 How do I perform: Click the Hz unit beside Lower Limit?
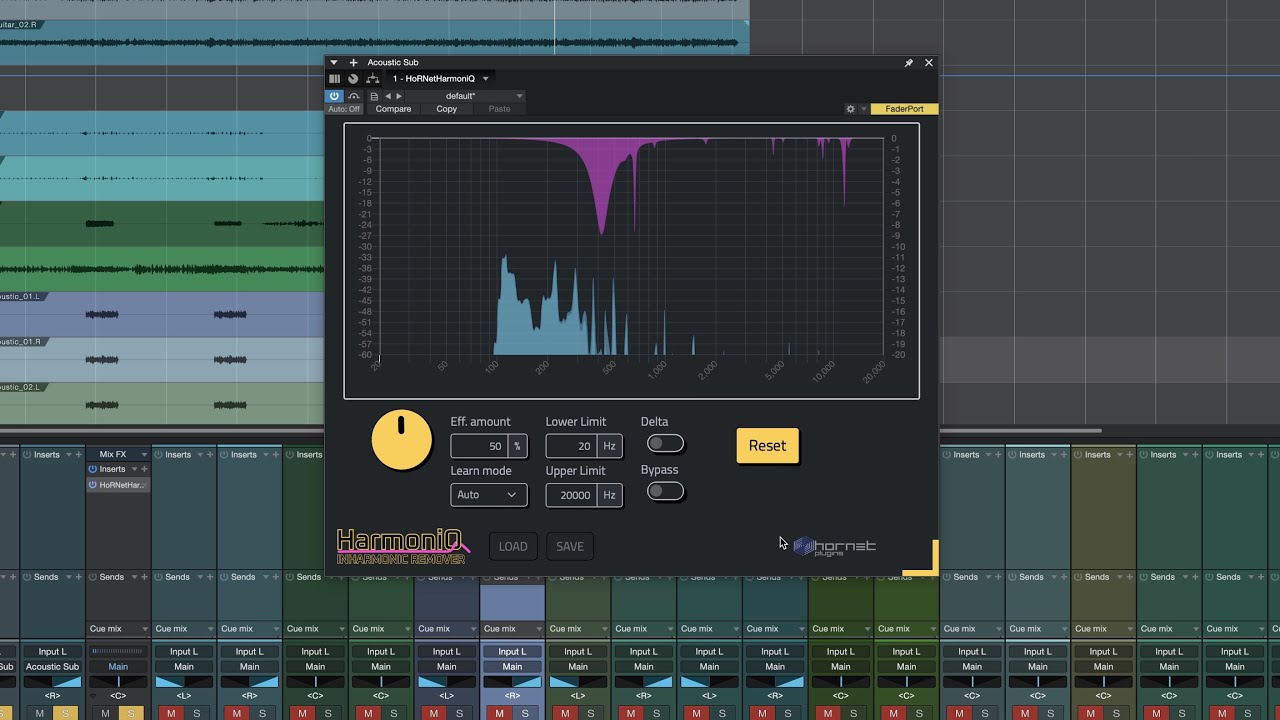tap(609, 446)
